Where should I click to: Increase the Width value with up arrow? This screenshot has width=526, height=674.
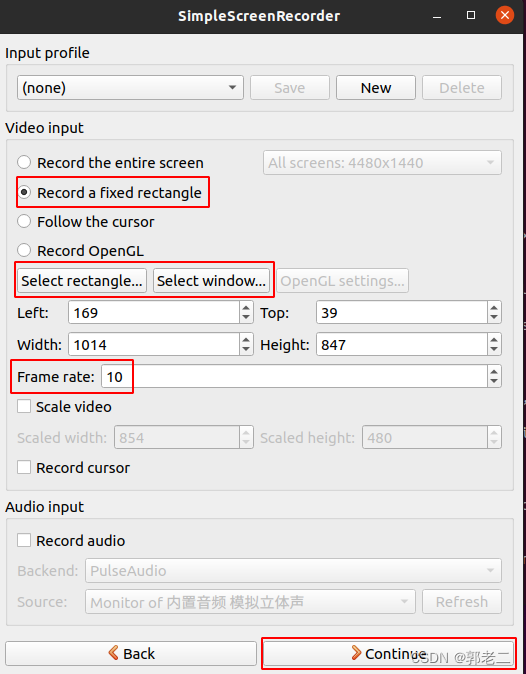coord(246,339)
